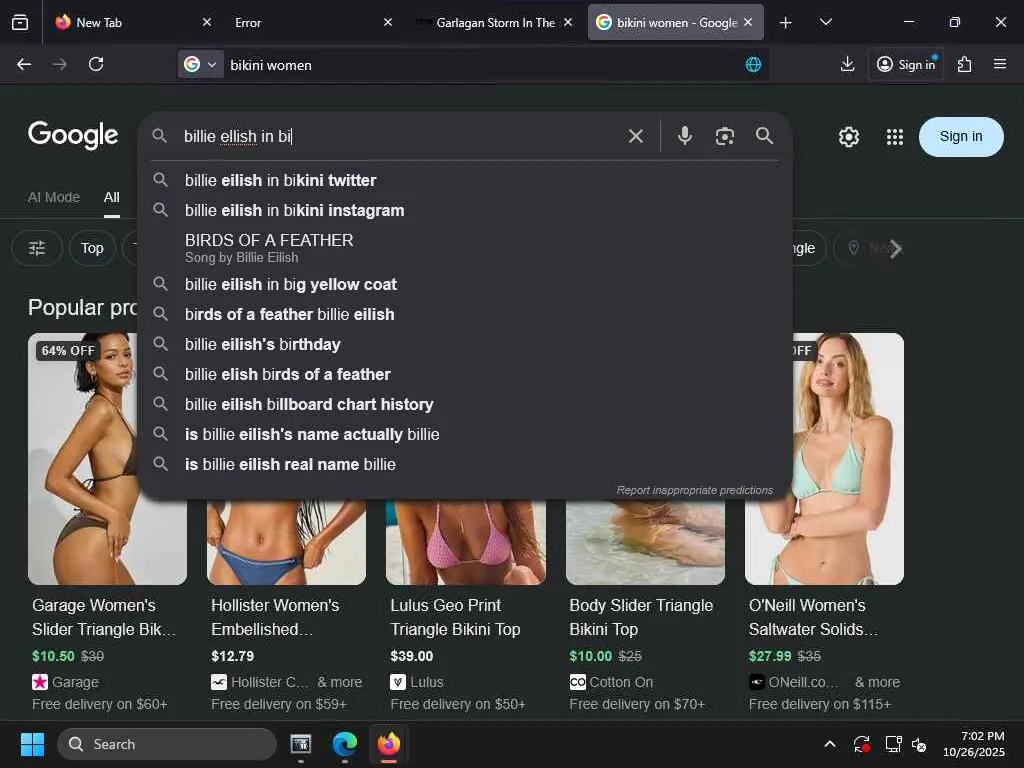Close the New Tab tab
The width and height of the screenshot is (1024, 768).
tap(207, 22)
